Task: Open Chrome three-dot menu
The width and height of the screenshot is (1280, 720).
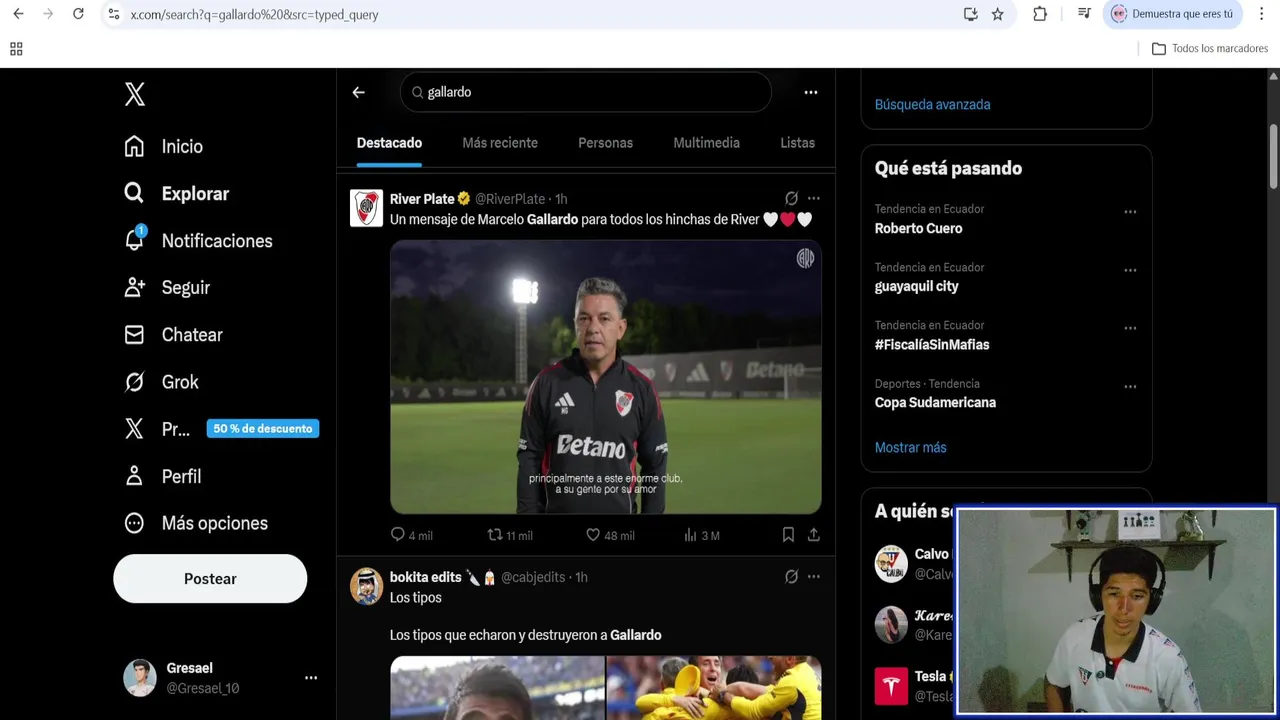Action: [1262, 14]
